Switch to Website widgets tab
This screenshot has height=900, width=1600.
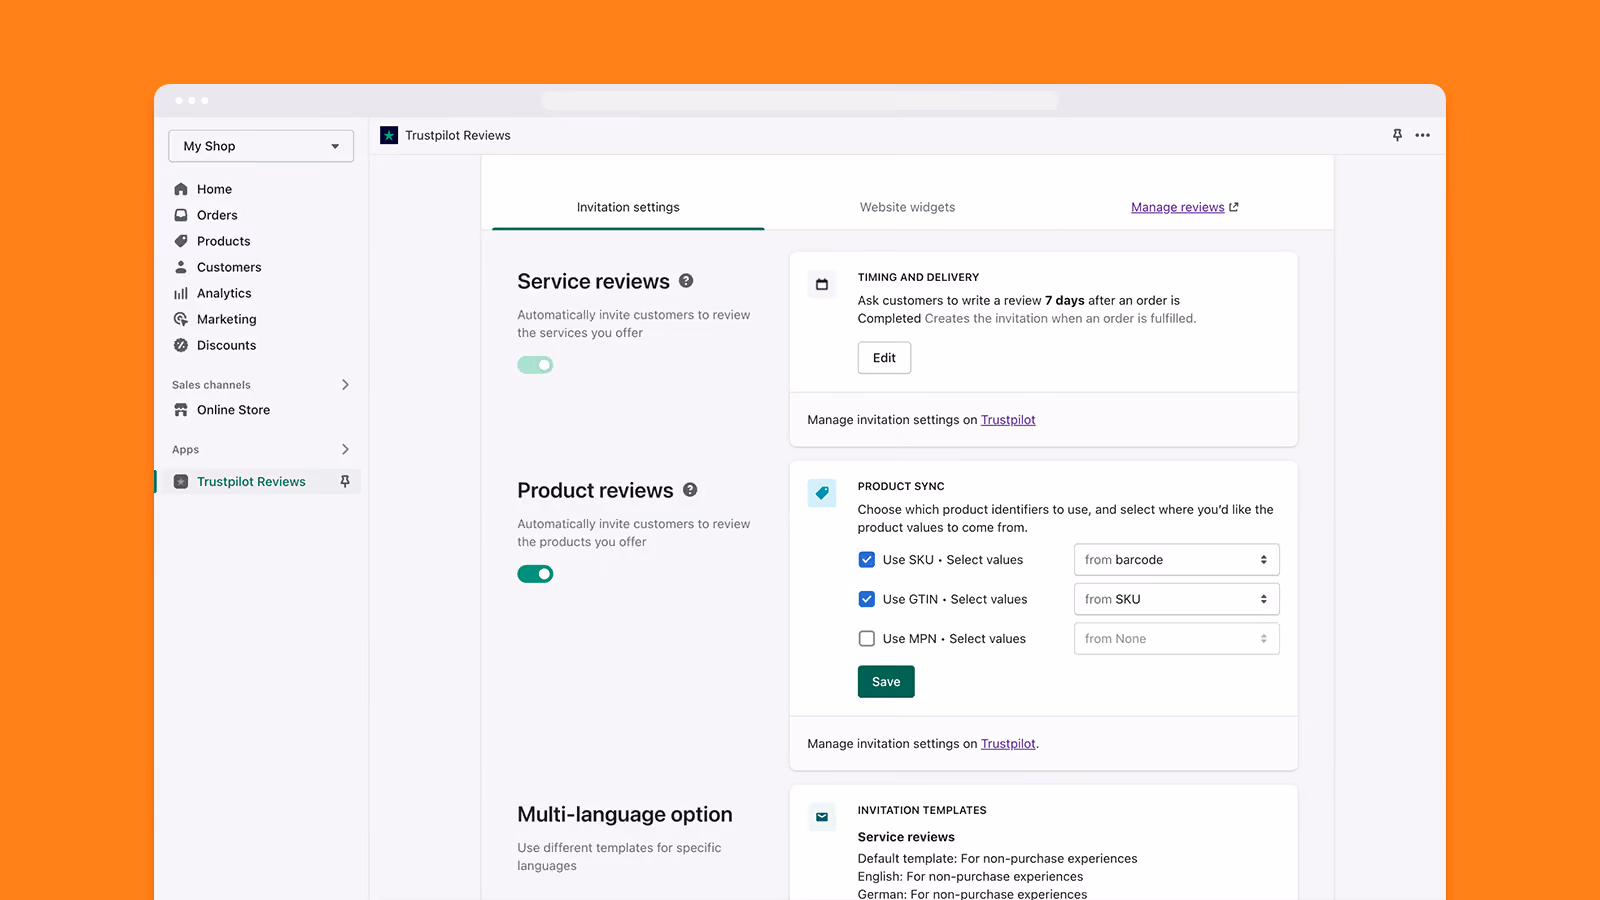907,207
